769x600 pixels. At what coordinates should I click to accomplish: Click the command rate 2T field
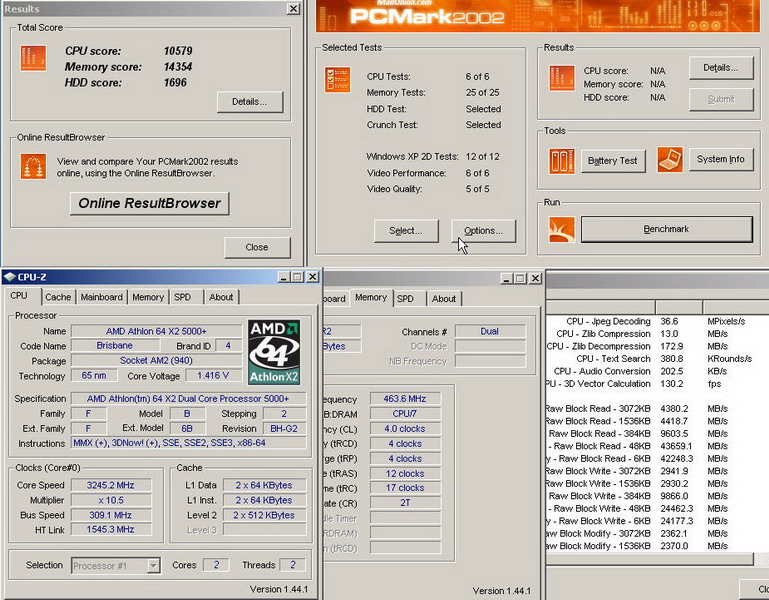[405, 503]
